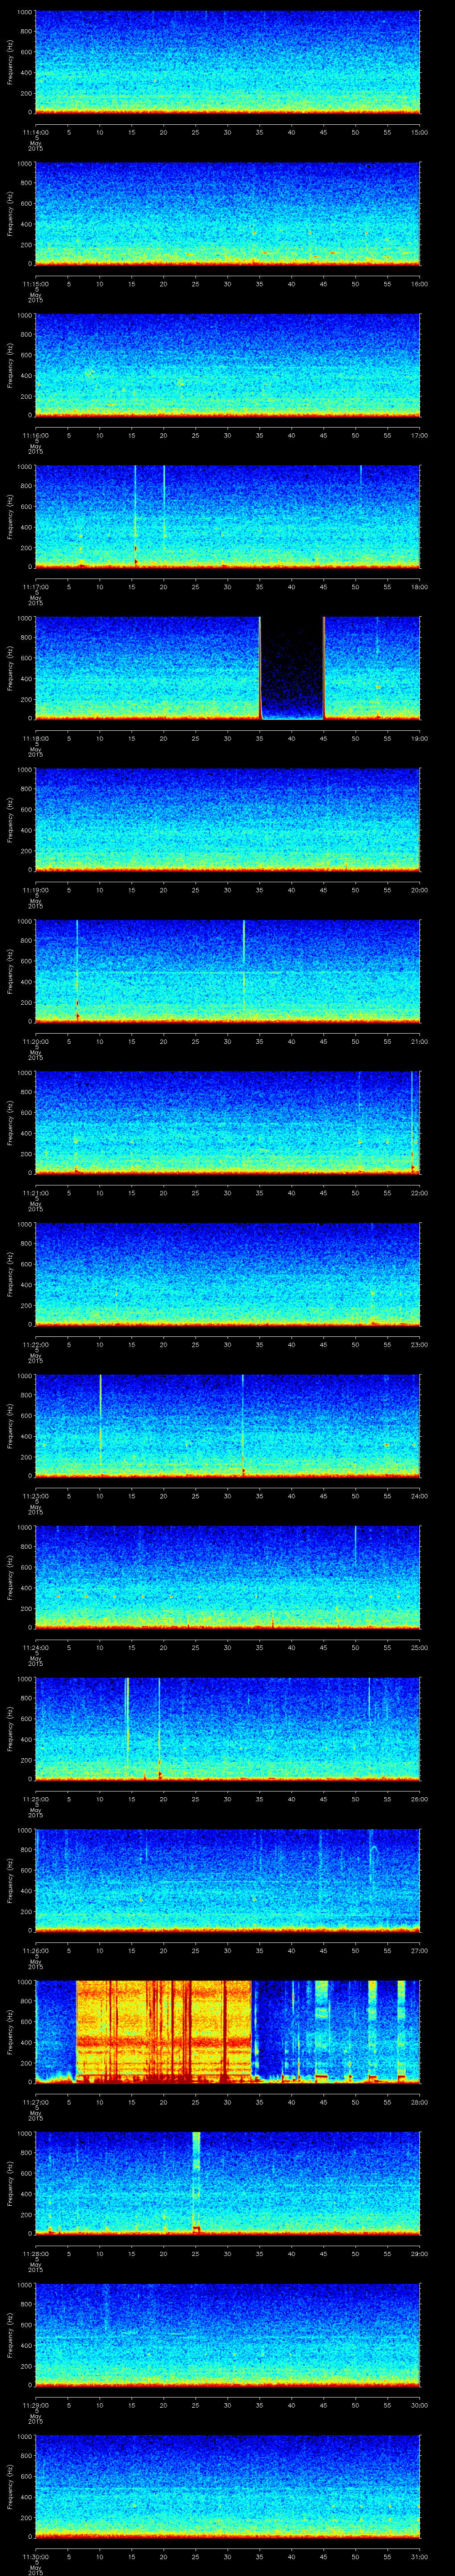The height and width of the screenshot is (2576, 455).
Task: Click the 11:17:00 start time label
Action: coord(35,588)
